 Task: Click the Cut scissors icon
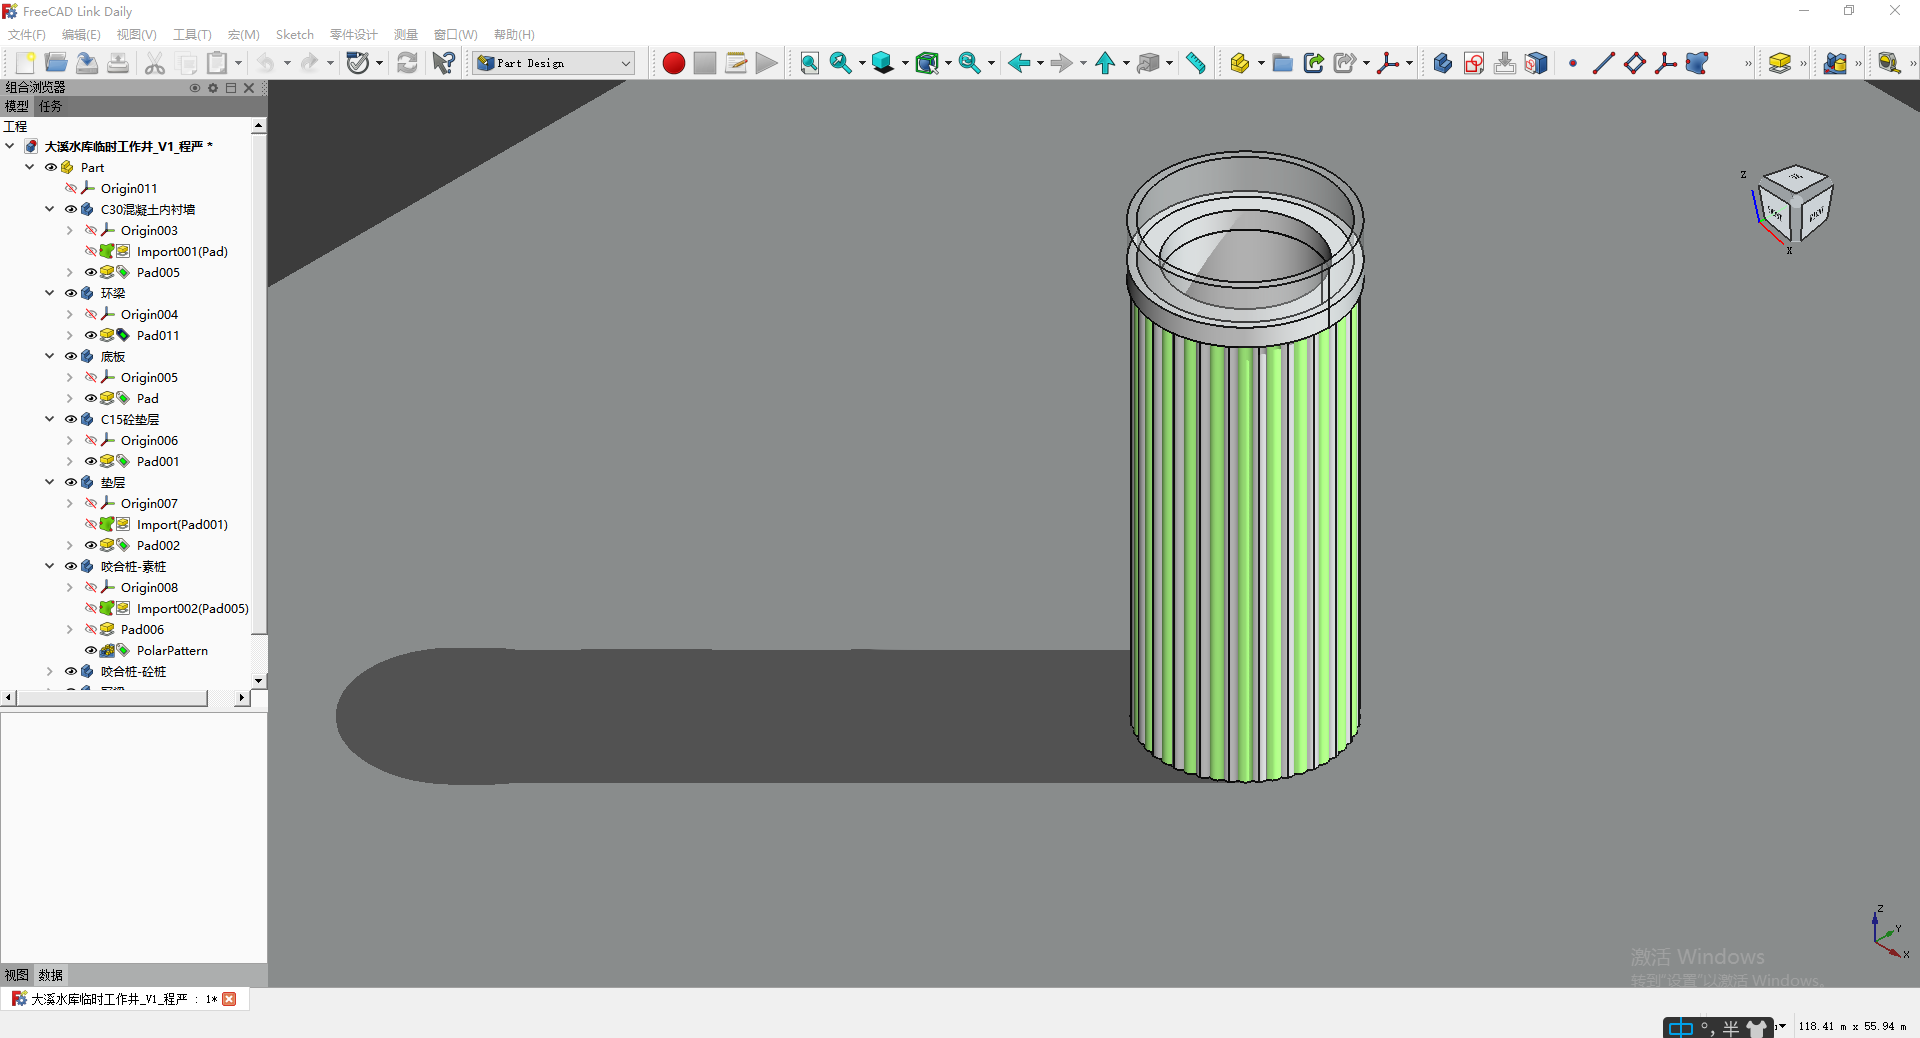[x=155, y=63]
